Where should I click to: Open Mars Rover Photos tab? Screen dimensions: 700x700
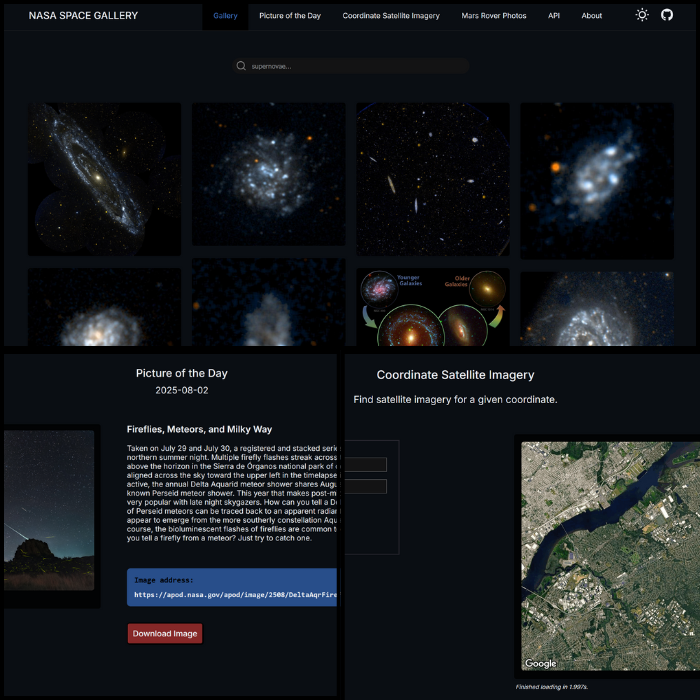point(494,16)
